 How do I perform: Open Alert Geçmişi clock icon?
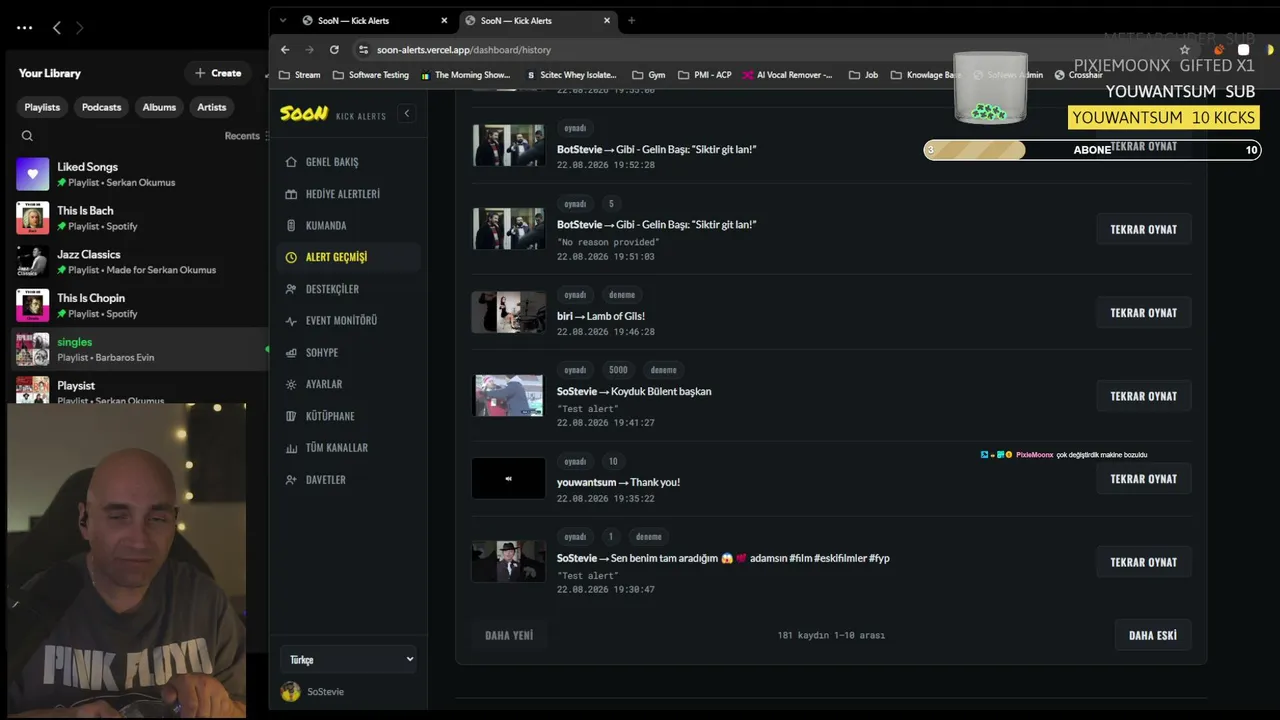291,257
